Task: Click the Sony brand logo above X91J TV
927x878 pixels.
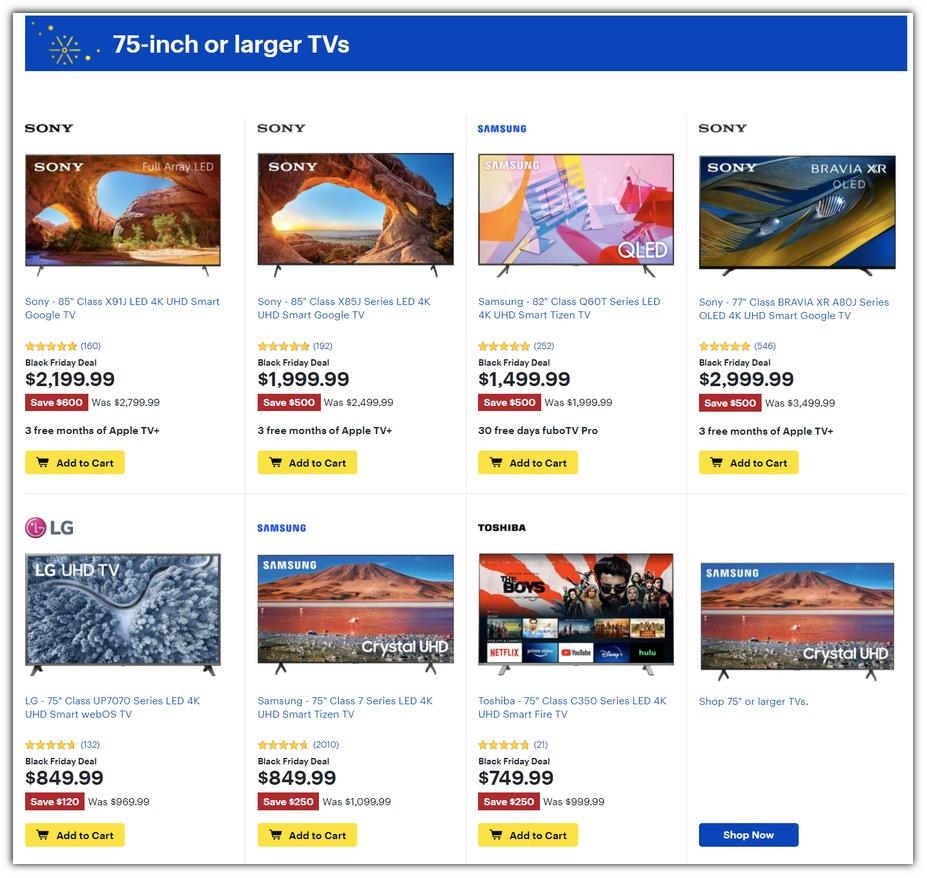Action: pos(48,128)
